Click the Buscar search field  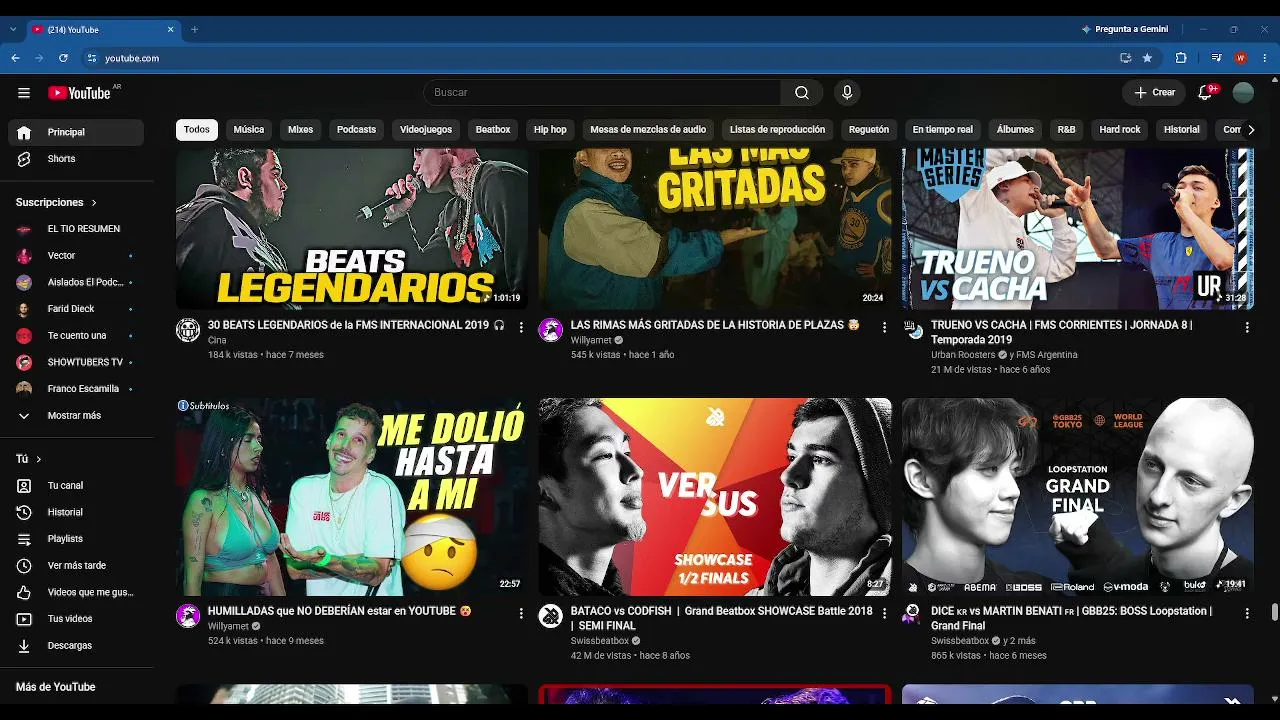click(603, 93)
